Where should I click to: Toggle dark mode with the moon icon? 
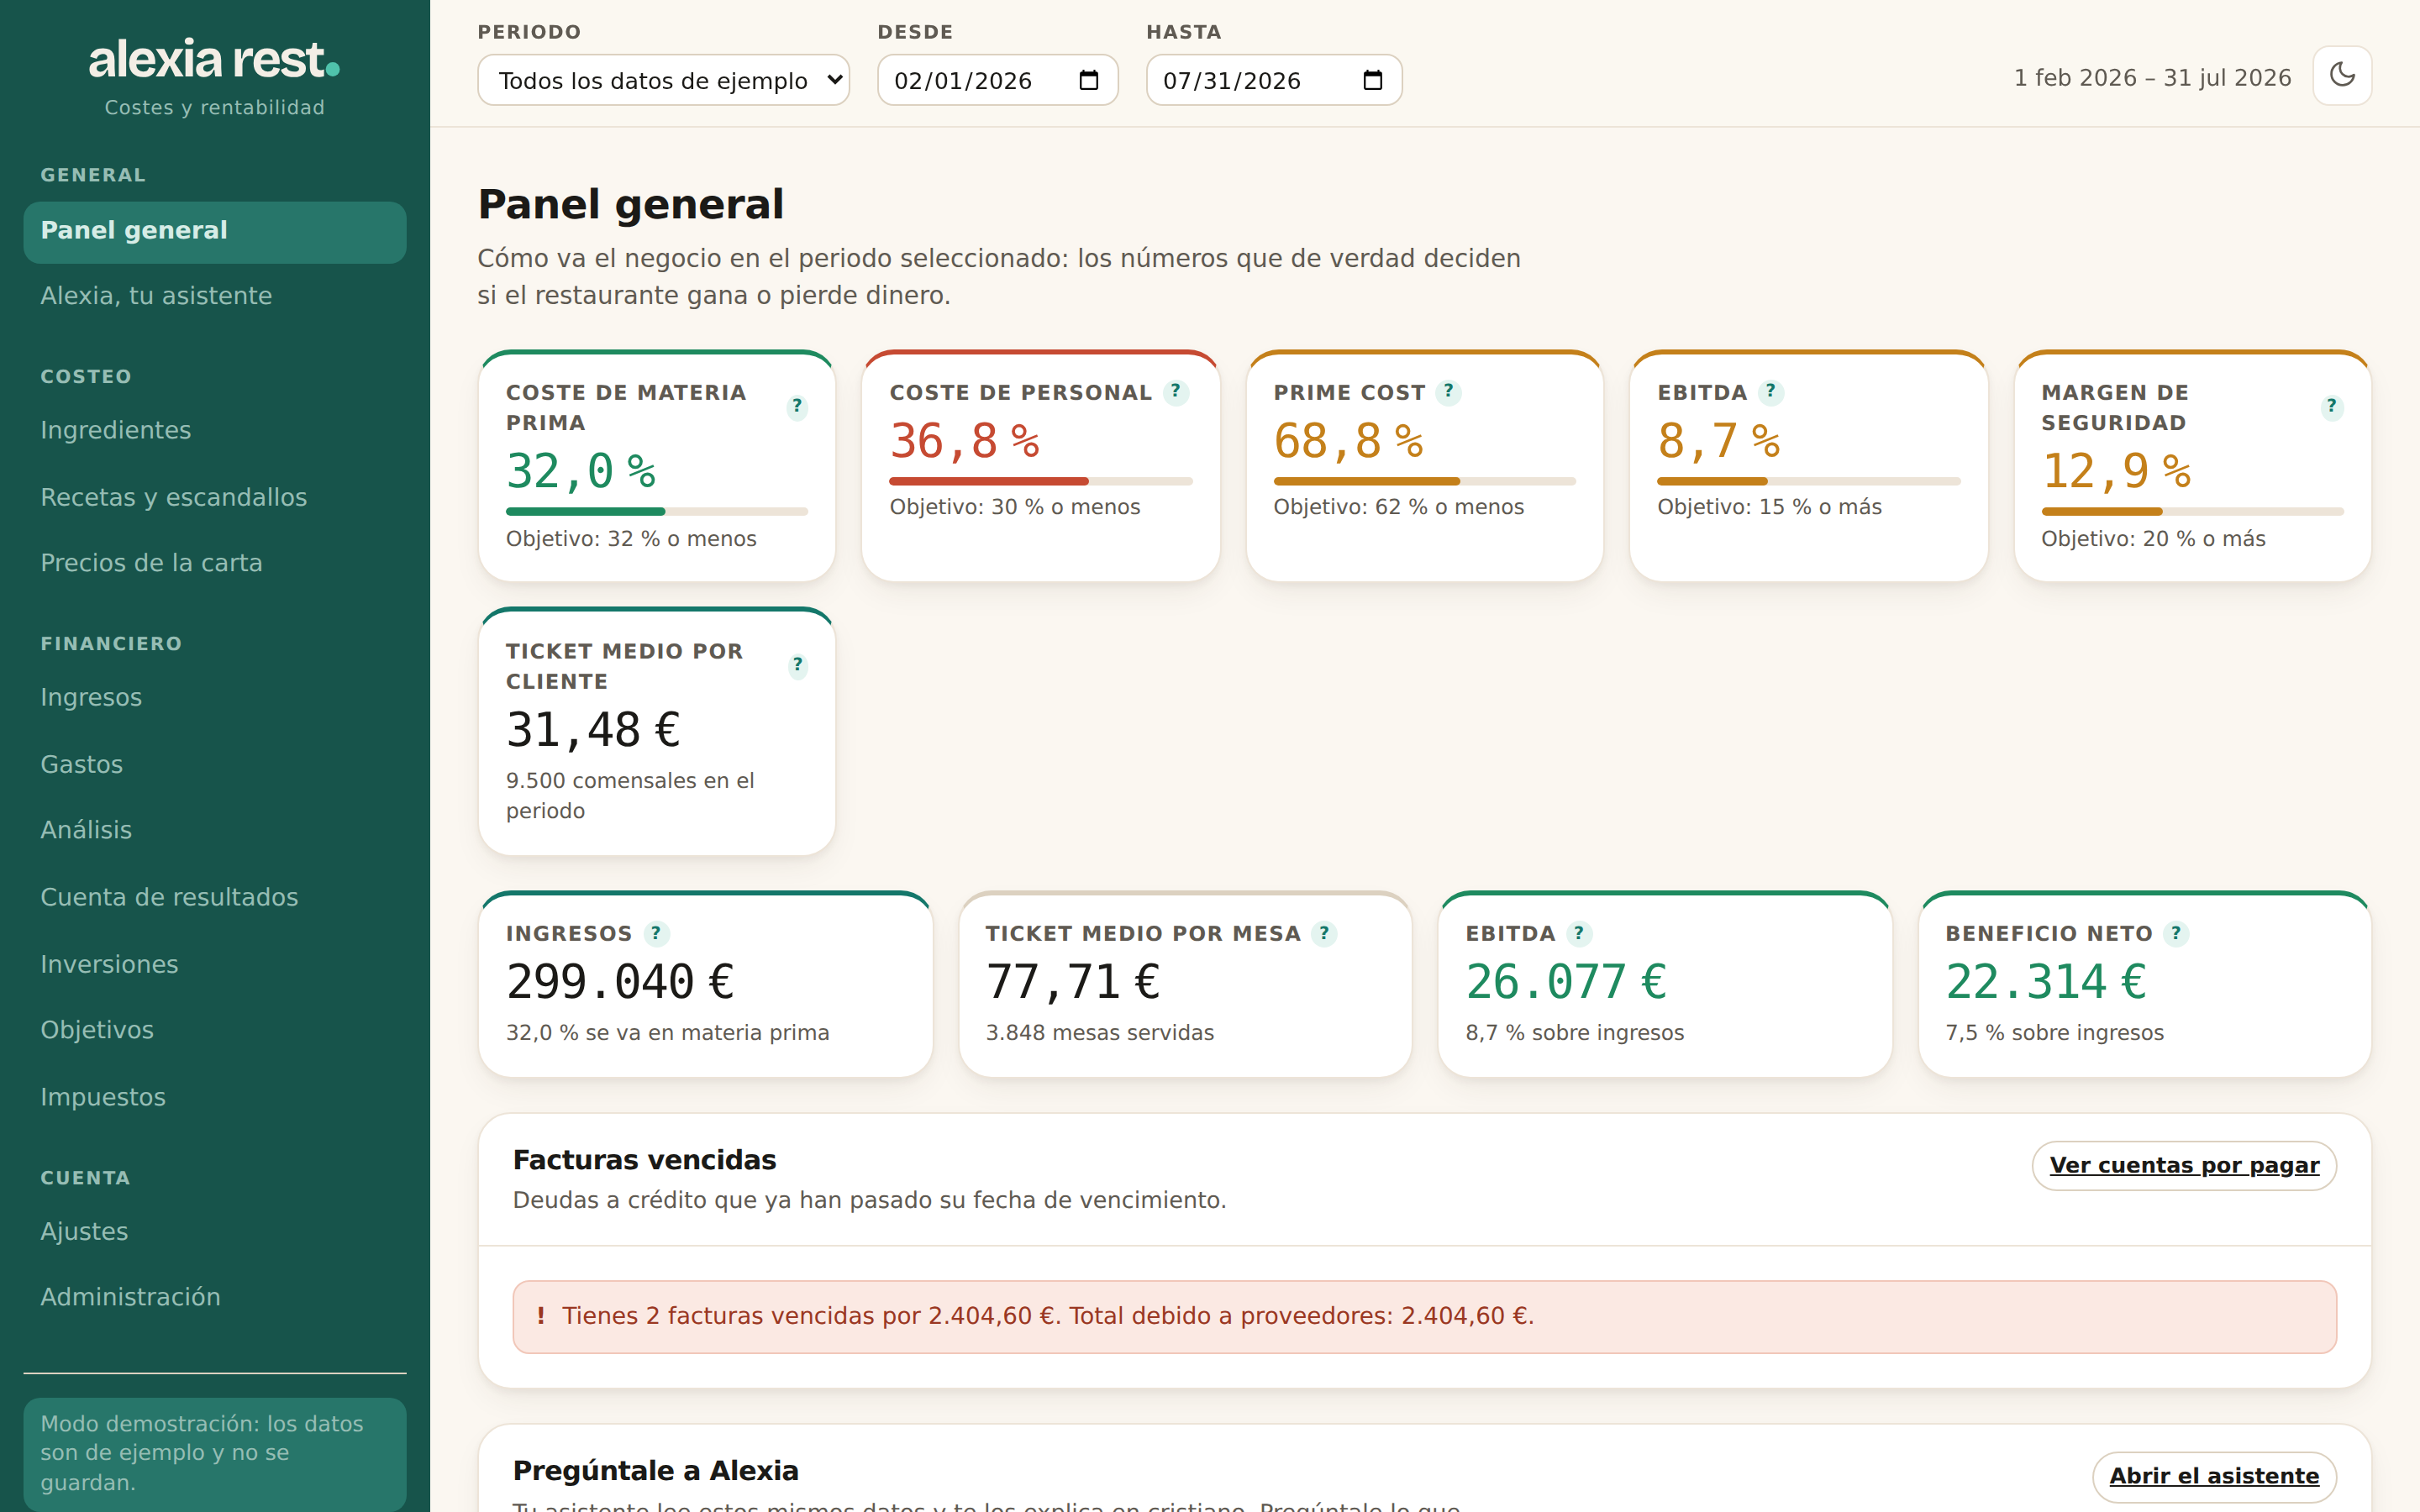point(2342,76)
